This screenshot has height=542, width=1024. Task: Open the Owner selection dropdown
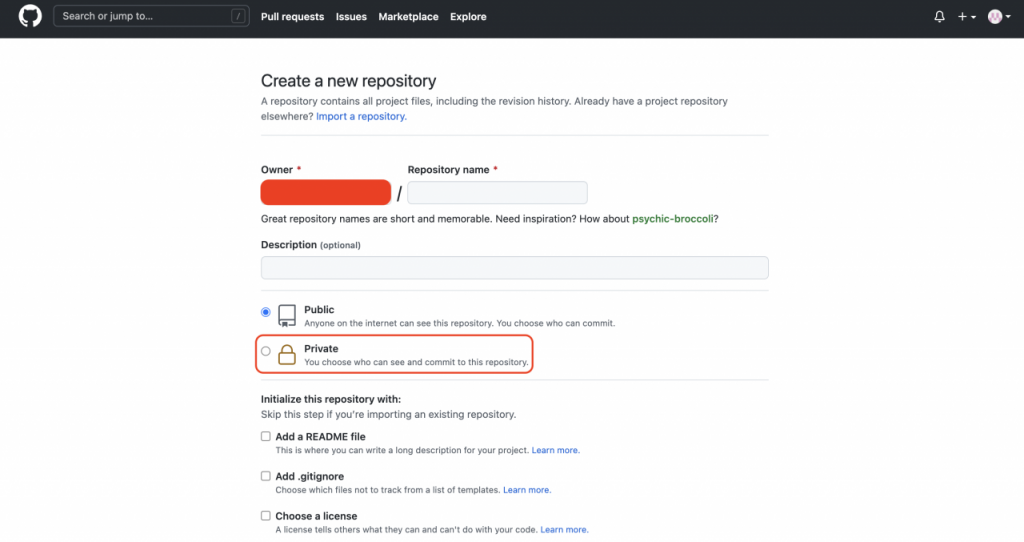pos(325,193)
